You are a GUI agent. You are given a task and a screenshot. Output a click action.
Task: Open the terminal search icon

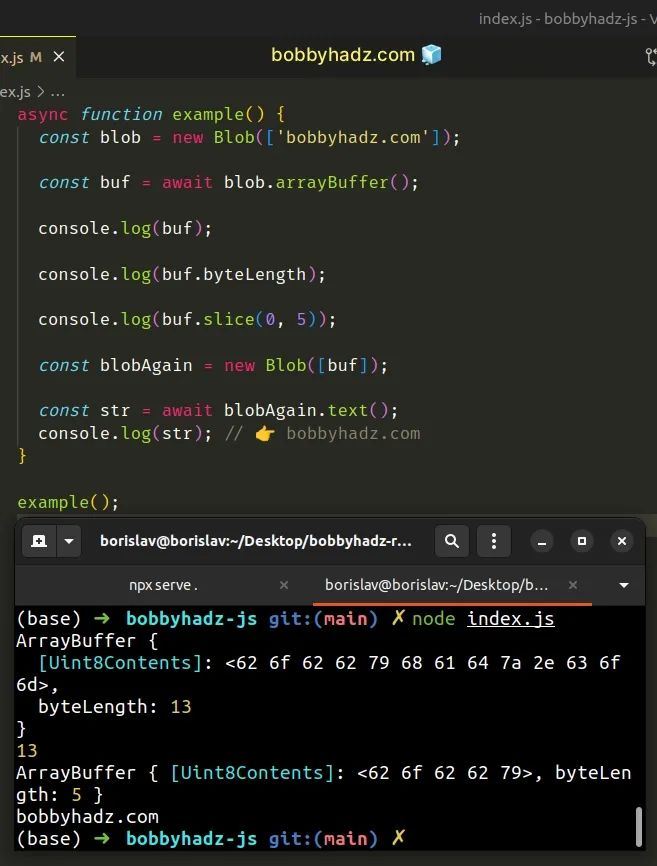tap(452, 541)
